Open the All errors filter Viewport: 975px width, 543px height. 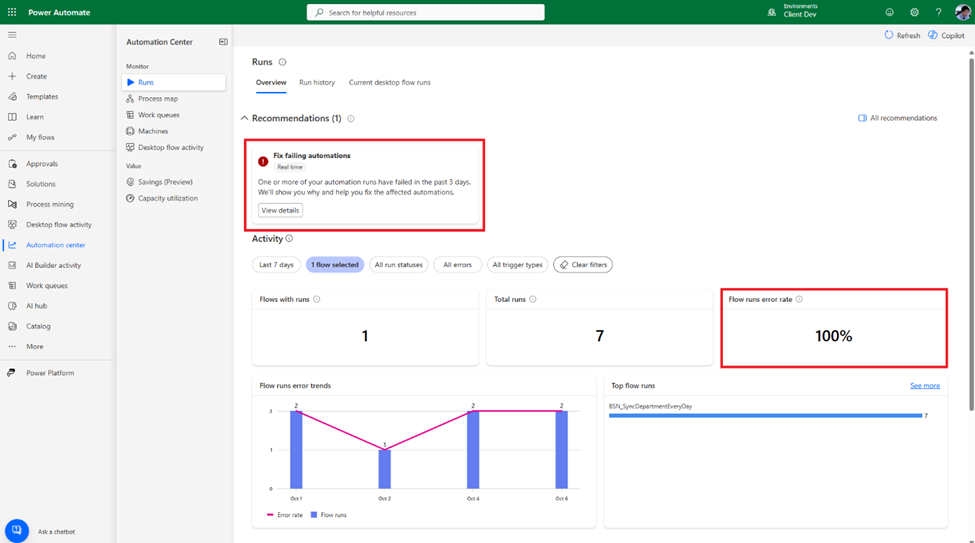[457, 265]
